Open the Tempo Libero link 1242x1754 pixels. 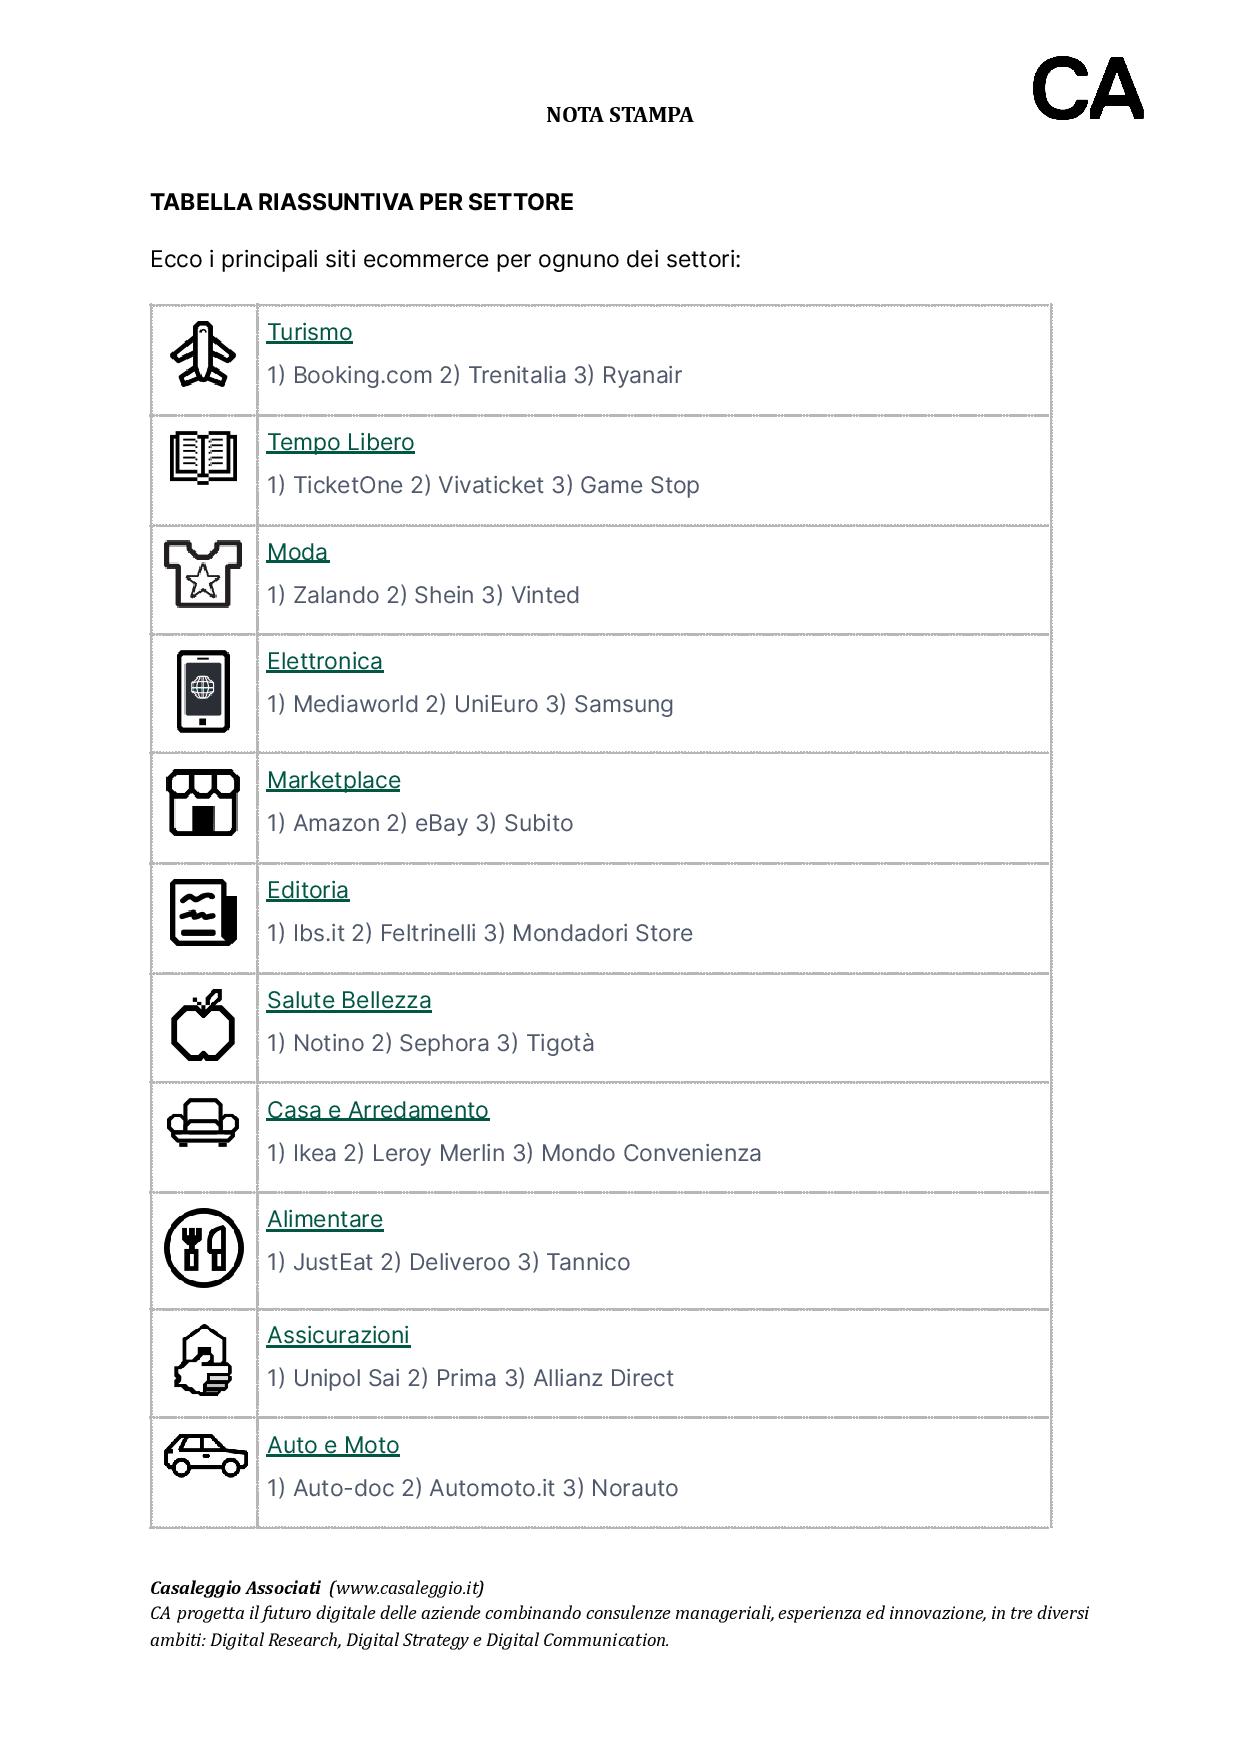341,442
